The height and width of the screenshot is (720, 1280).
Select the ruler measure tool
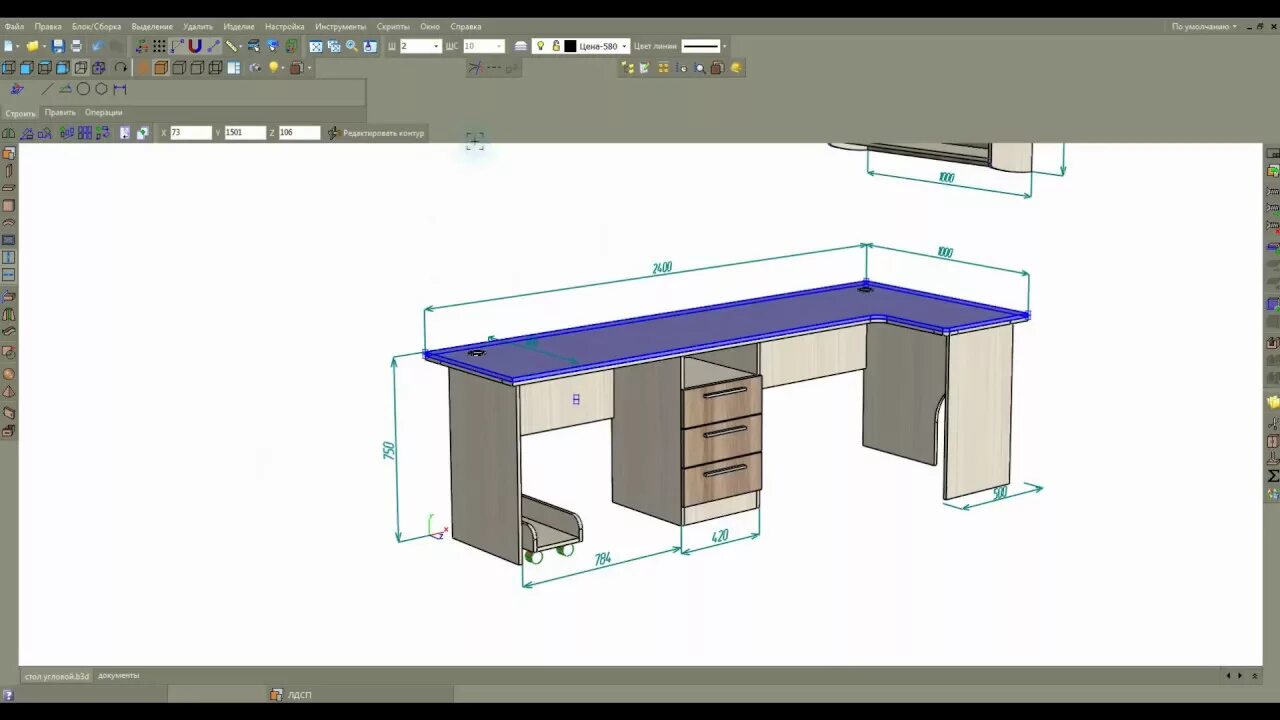232,46
